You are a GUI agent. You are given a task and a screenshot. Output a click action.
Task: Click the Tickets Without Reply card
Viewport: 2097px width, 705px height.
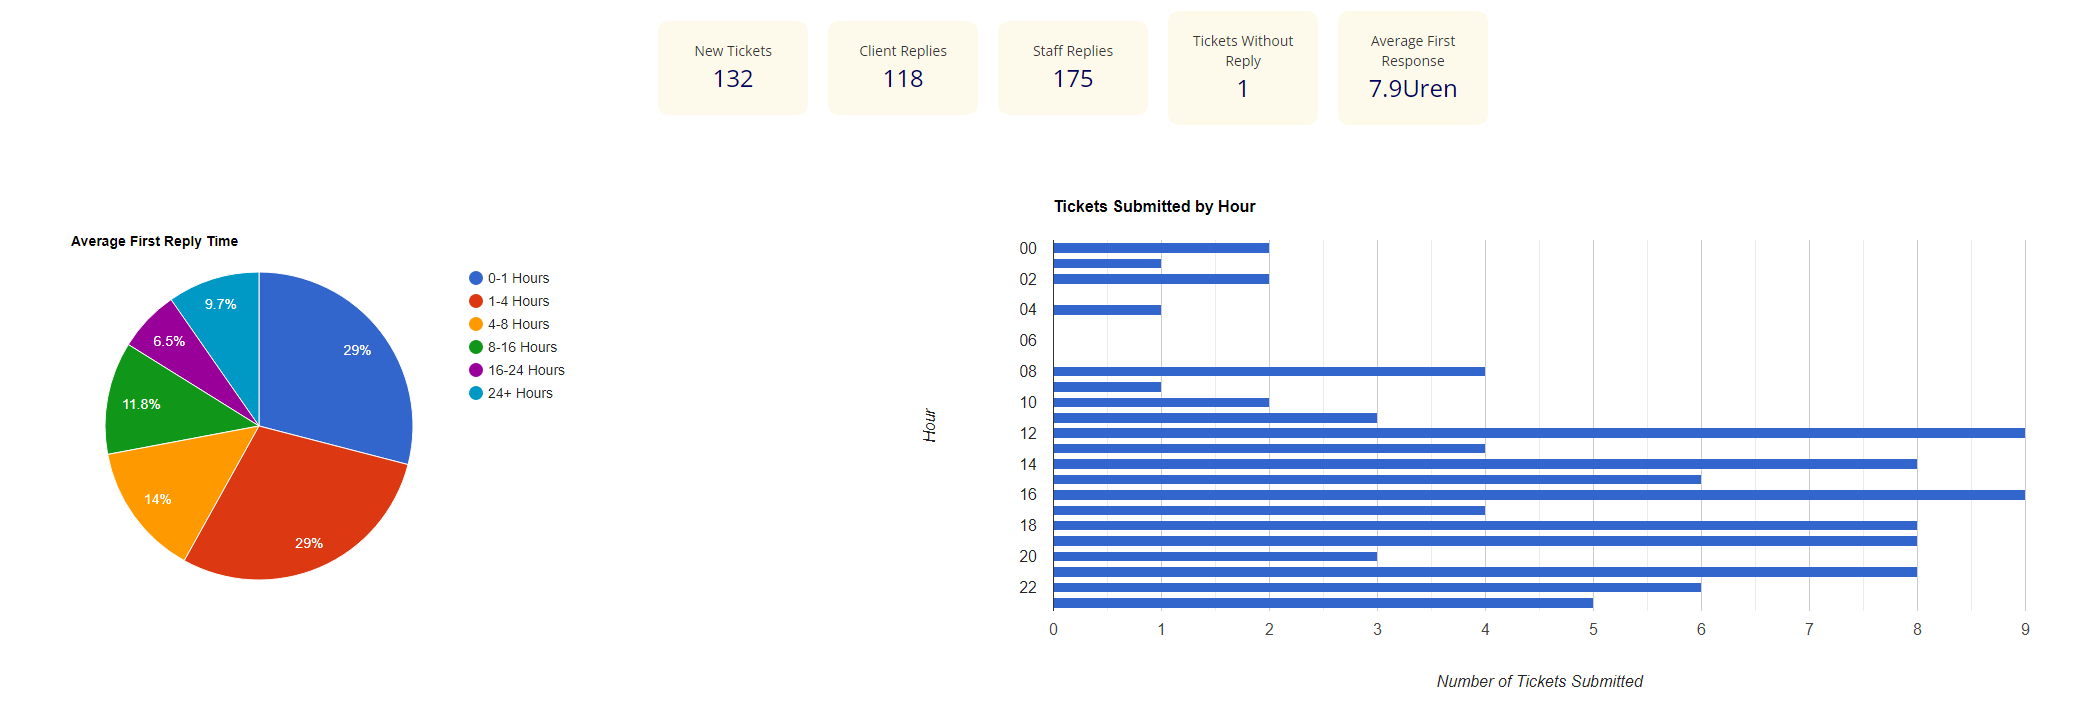tap(1242, 67)
